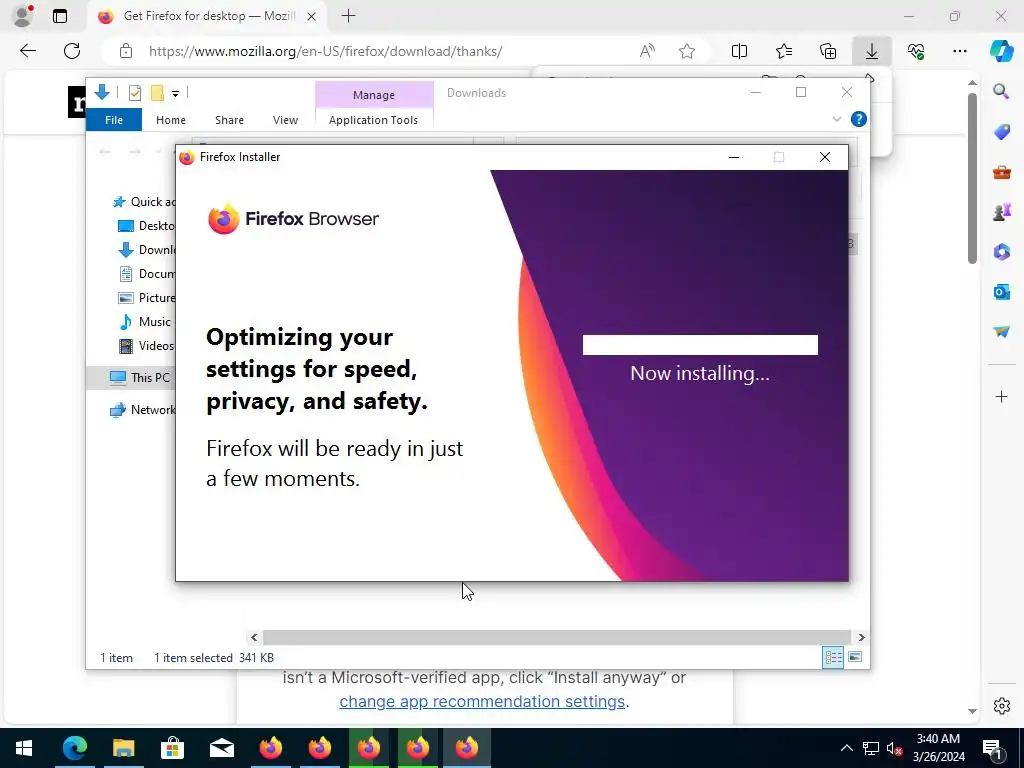Click Explorer properties quick access icon
Viewport: 1024px width, 768px height.
tap(135, 93)
